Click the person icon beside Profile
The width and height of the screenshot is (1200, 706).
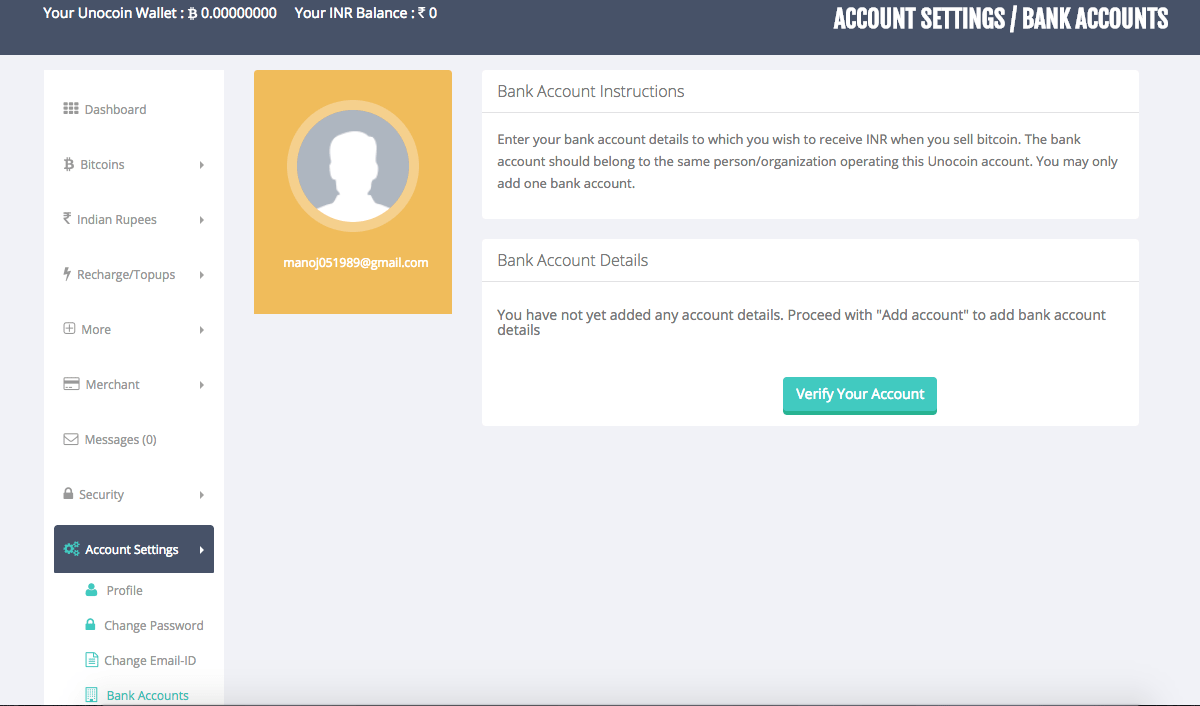[x=91, y=590]
